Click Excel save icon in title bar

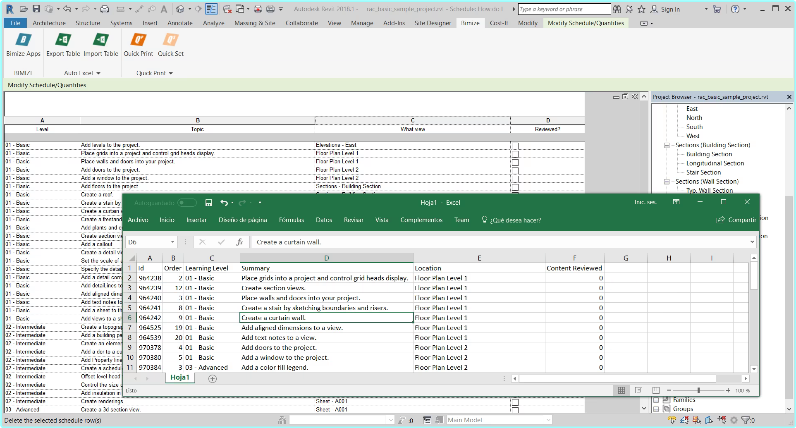point(208,203)
